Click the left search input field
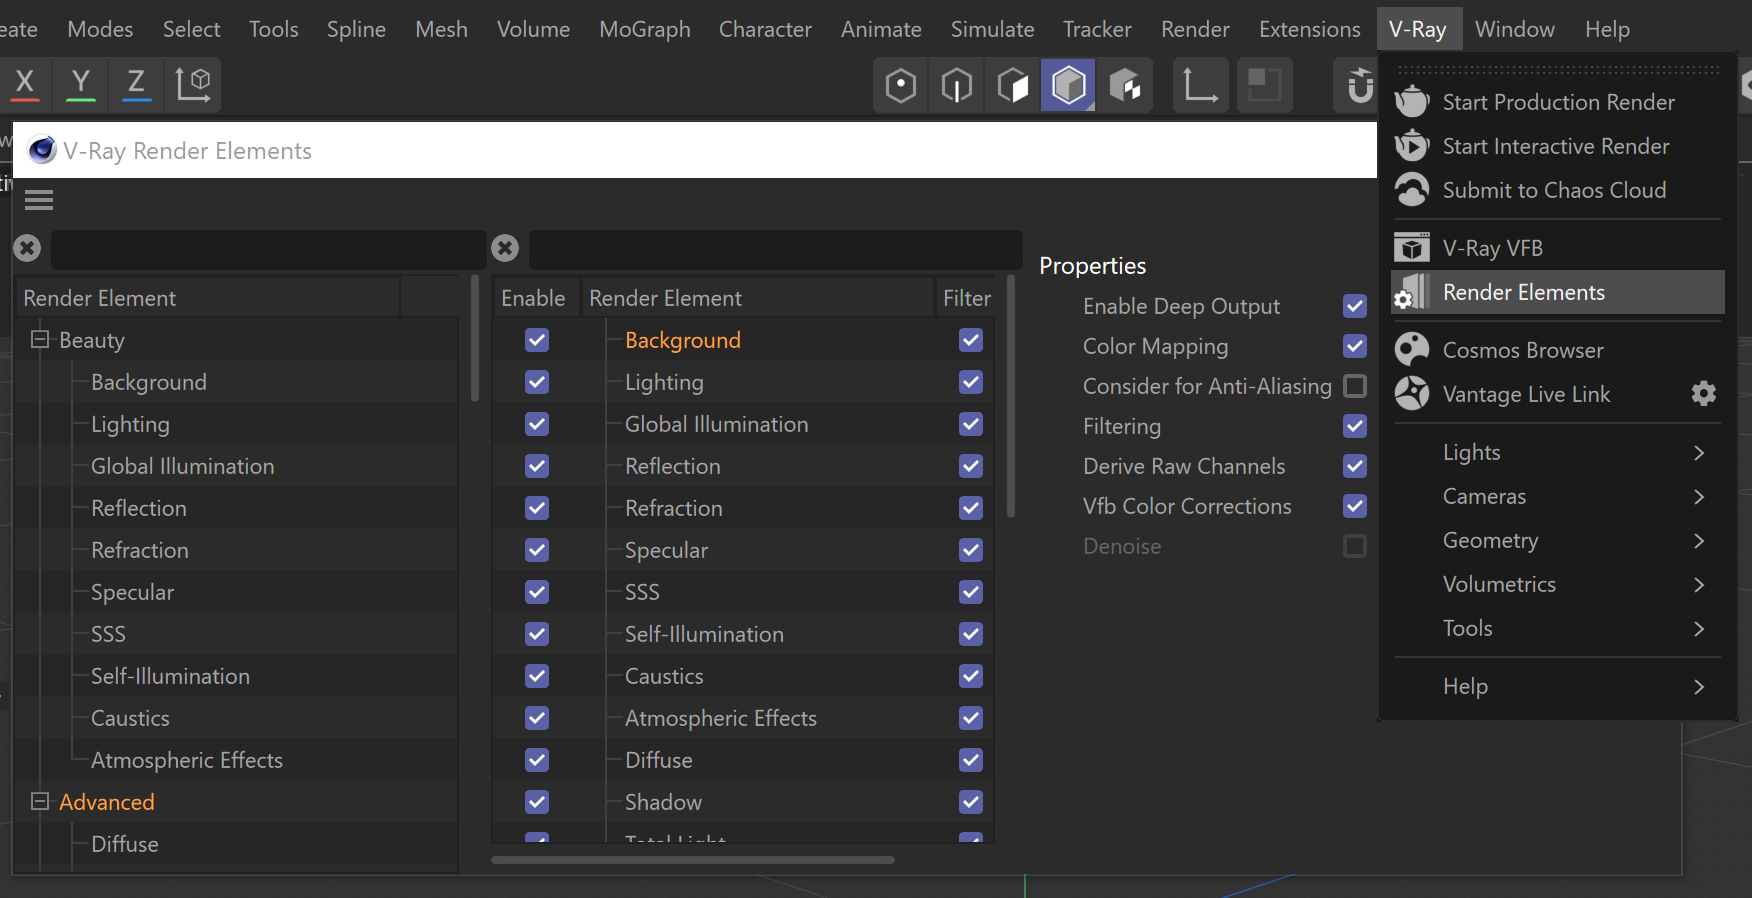This screenshot has width=1752, height=898. pyautogui.click(x=268, y=249)
